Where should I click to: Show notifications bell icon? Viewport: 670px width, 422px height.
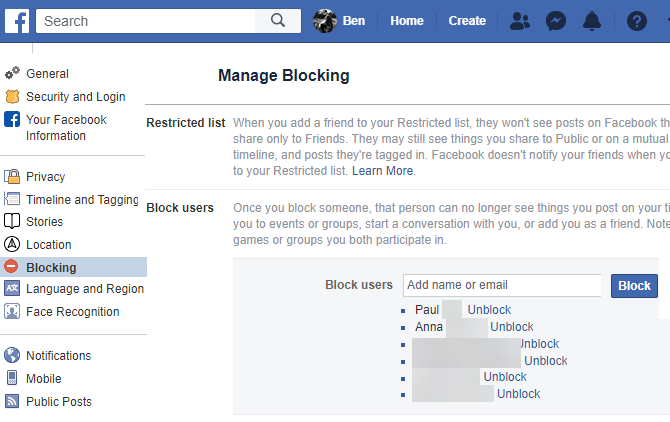click(594, 21)
